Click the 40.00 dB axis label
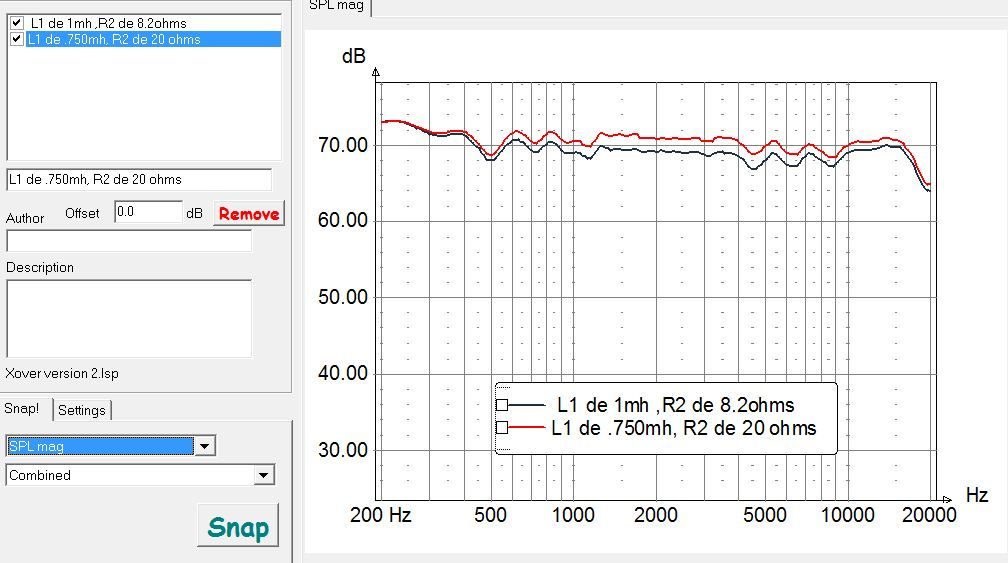The image size is (1008, 563). (343, 373)
